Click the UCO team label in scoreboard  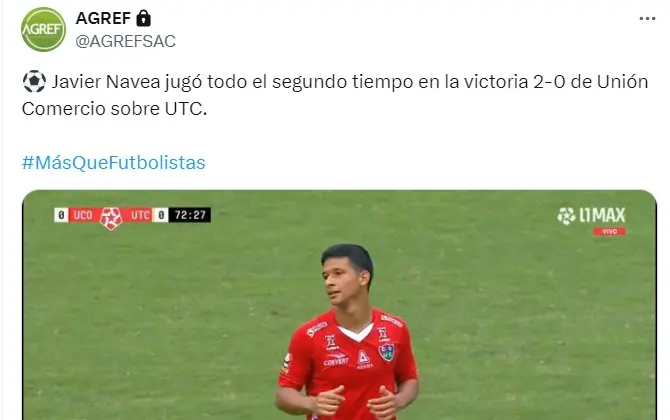[83, 215]
